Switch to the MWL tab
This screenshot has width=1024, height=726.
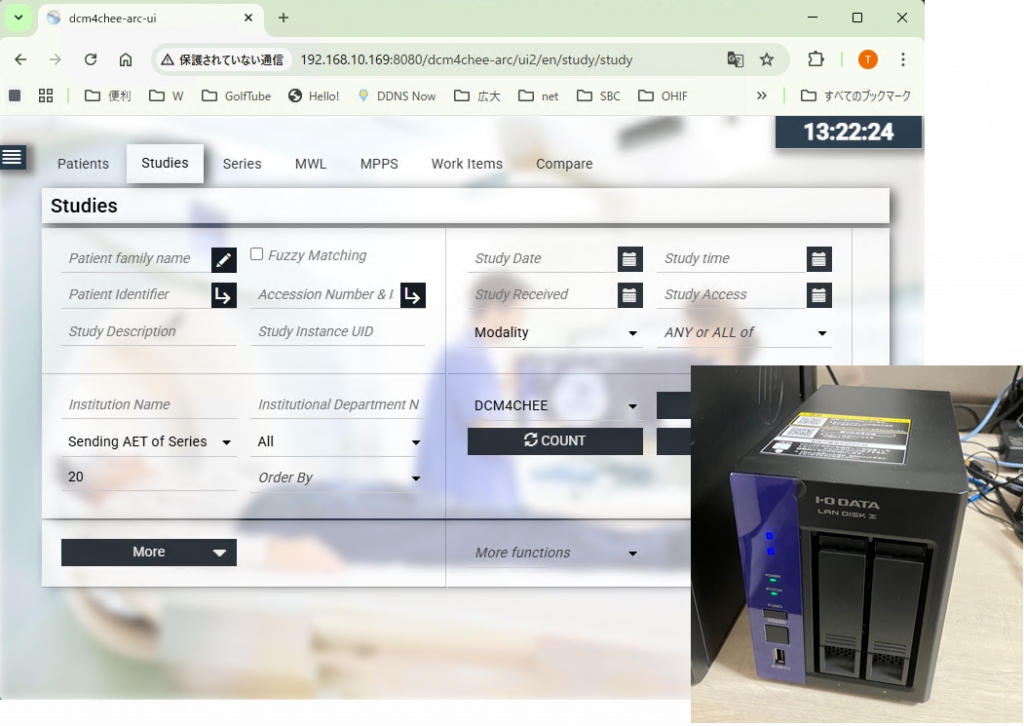[310, 164]
